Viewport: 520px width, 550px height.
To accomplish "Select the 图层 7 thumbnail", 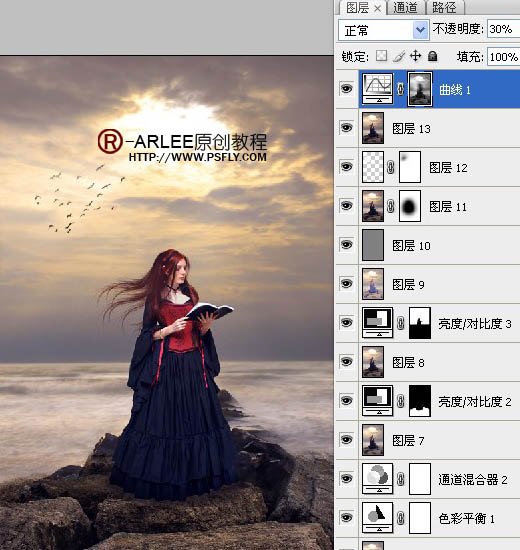I will tap(373, 440).
